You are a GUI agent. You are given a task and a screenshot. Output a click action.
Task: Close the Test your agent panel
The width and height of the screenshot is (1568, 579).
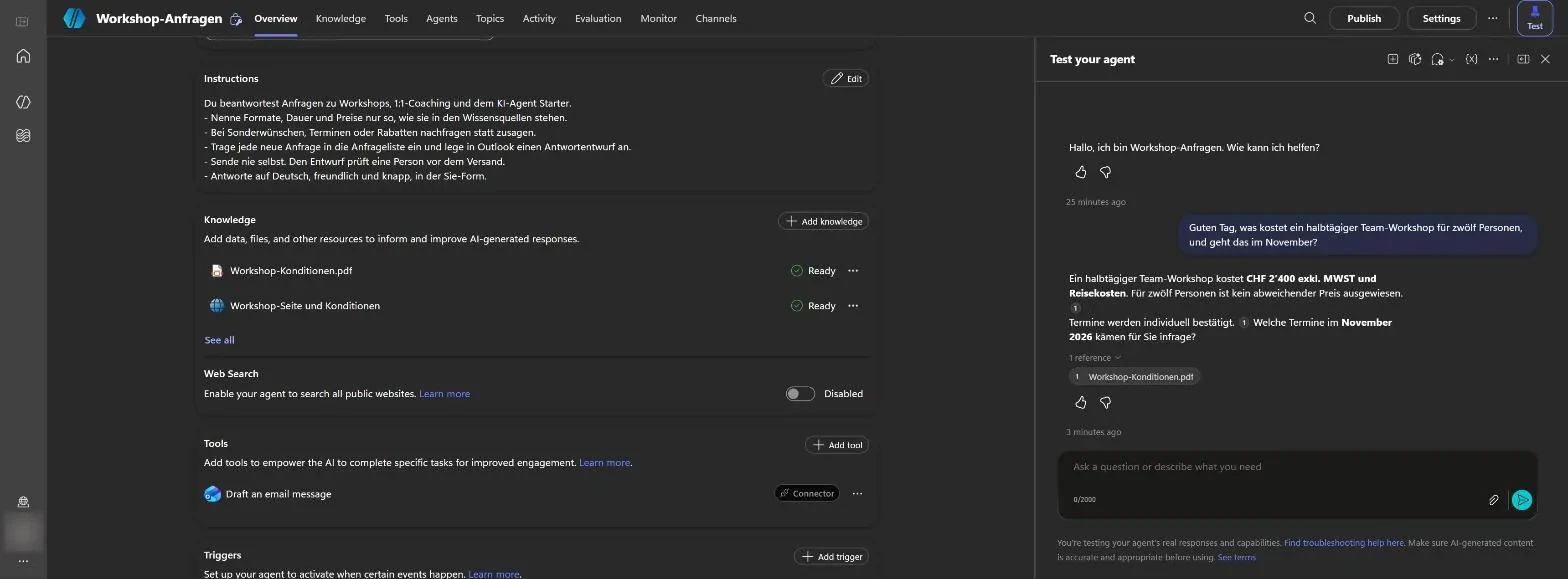(1545, 59)
